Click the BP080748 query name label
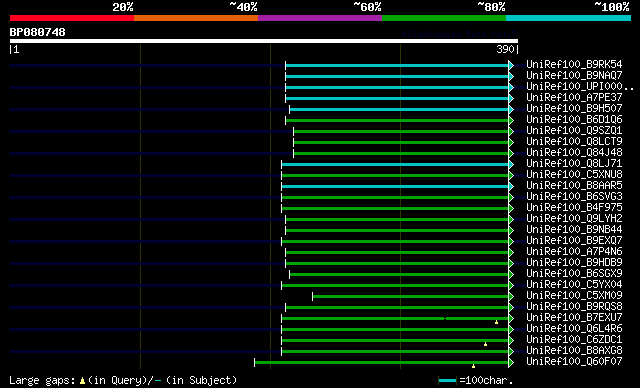The image size is (640, 388). pos(38,32)
